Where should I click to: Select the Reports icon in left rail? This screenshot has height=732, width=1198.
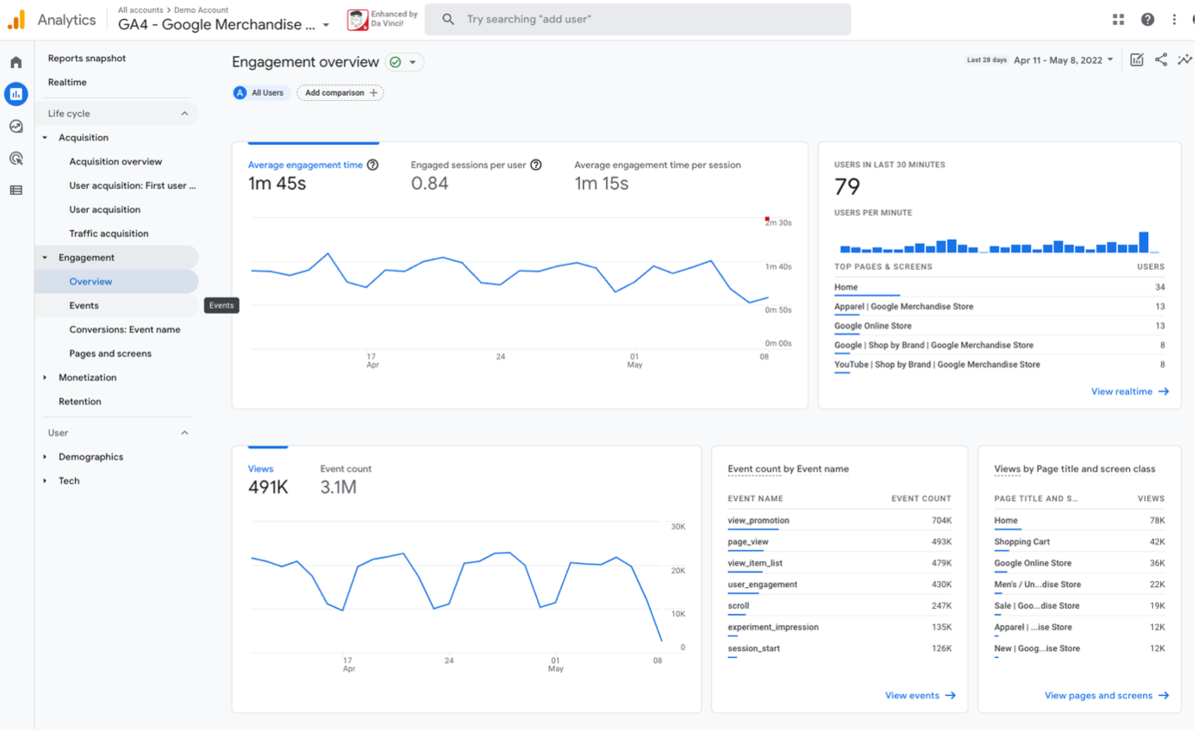pyautogui.click(x=16, y=94)
